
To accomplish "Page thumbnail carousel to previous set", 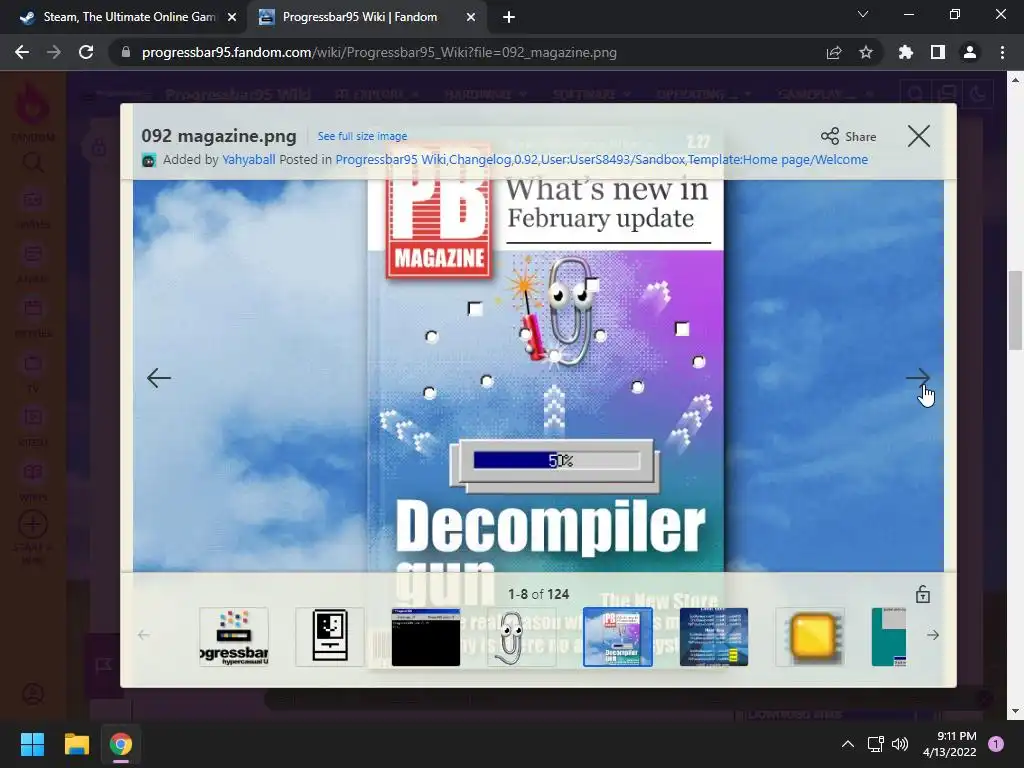I will click(144, 635).
